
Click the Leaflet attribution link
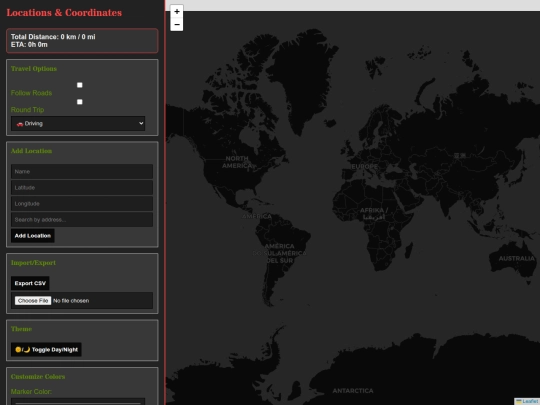click(x=531, y=402)
